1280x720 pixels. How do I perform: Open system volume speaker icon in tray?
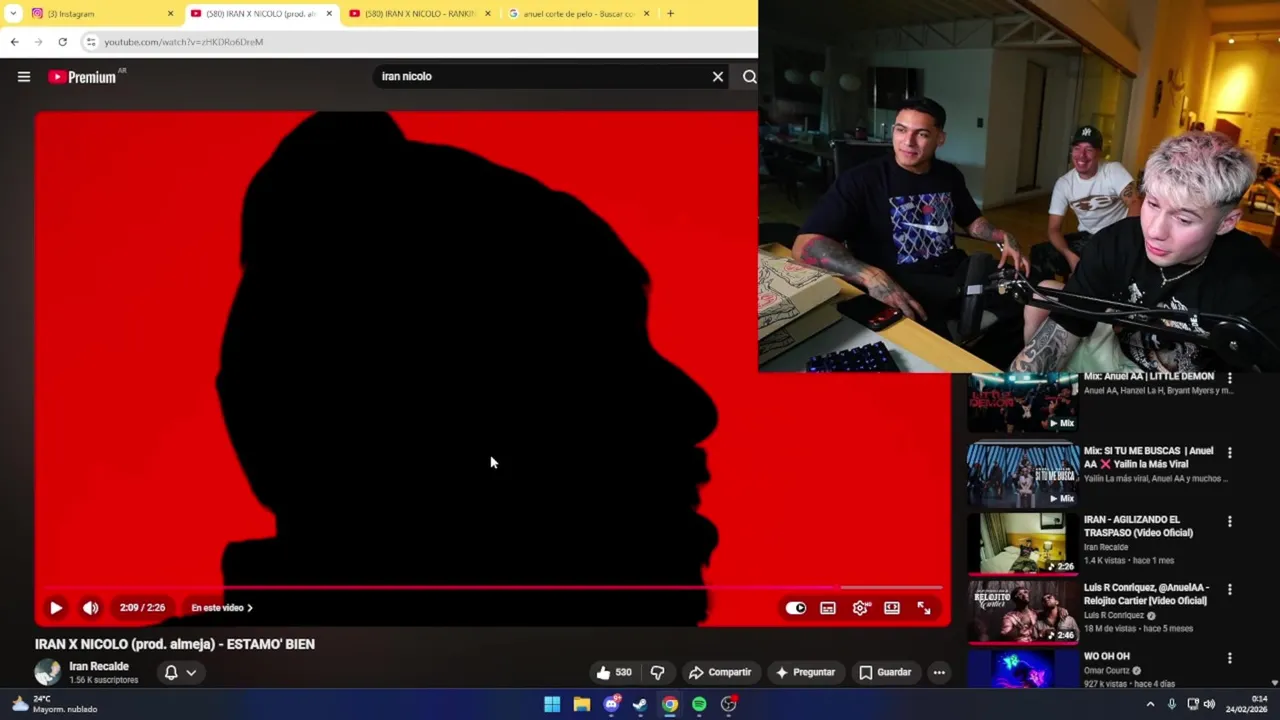[1208, 704]
